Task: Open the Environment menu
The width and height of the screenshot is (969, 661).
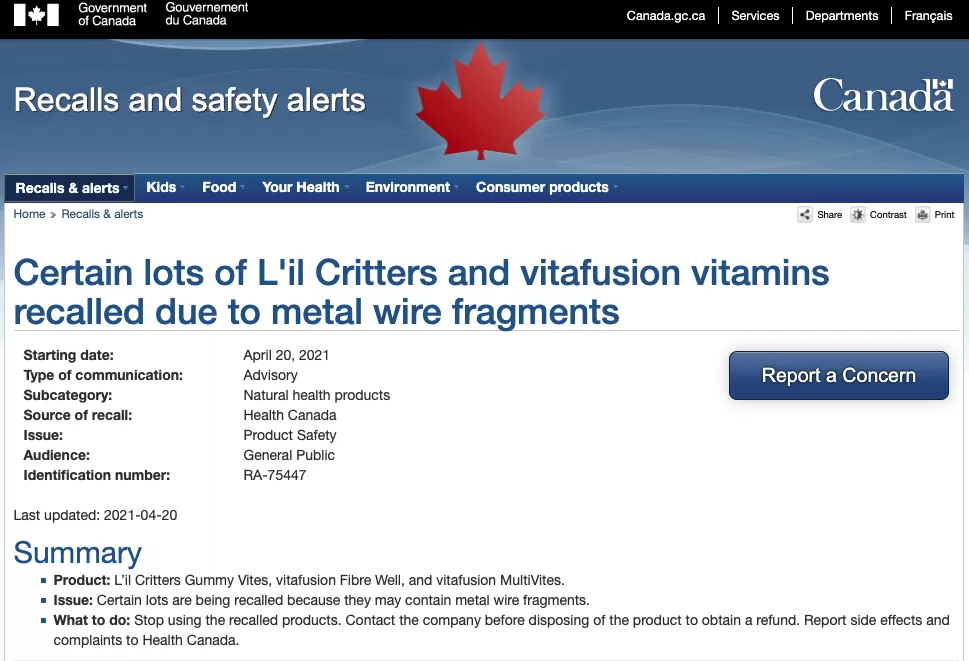Action: [412, 187]
